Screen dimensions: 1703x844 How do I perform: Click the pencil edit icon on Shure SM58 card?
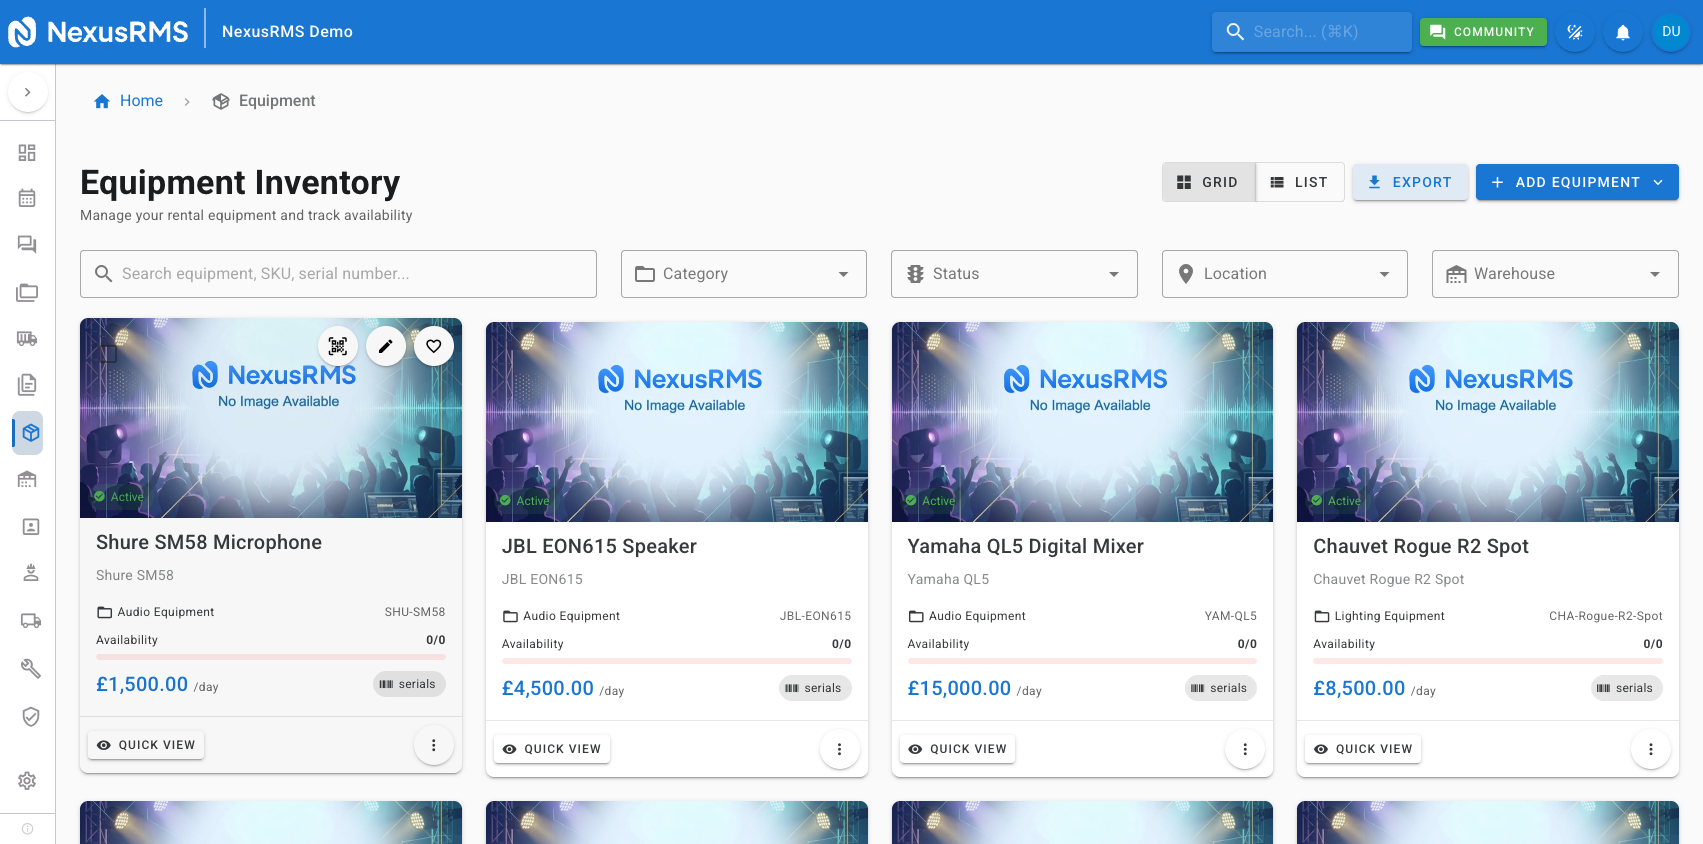386,346
